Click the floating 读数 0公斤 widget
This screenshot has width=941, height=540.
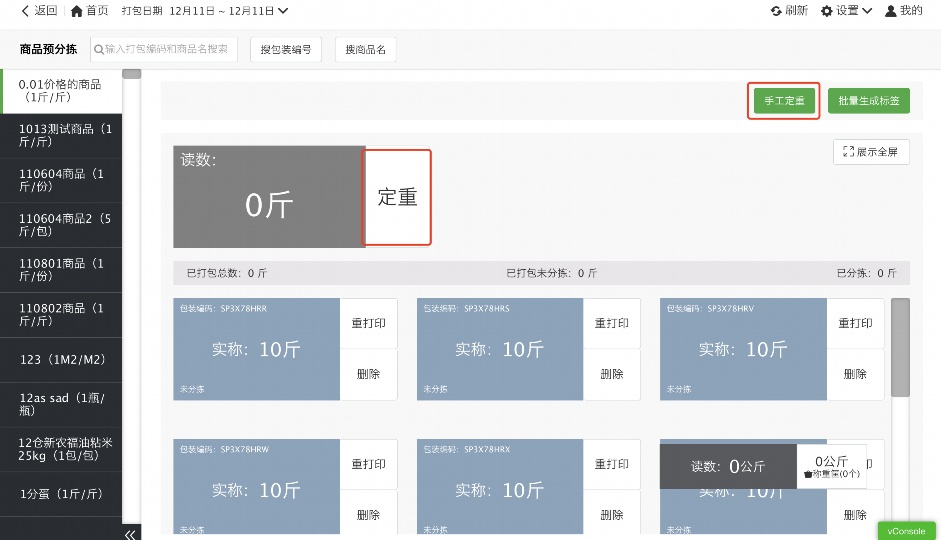point(728,466)
